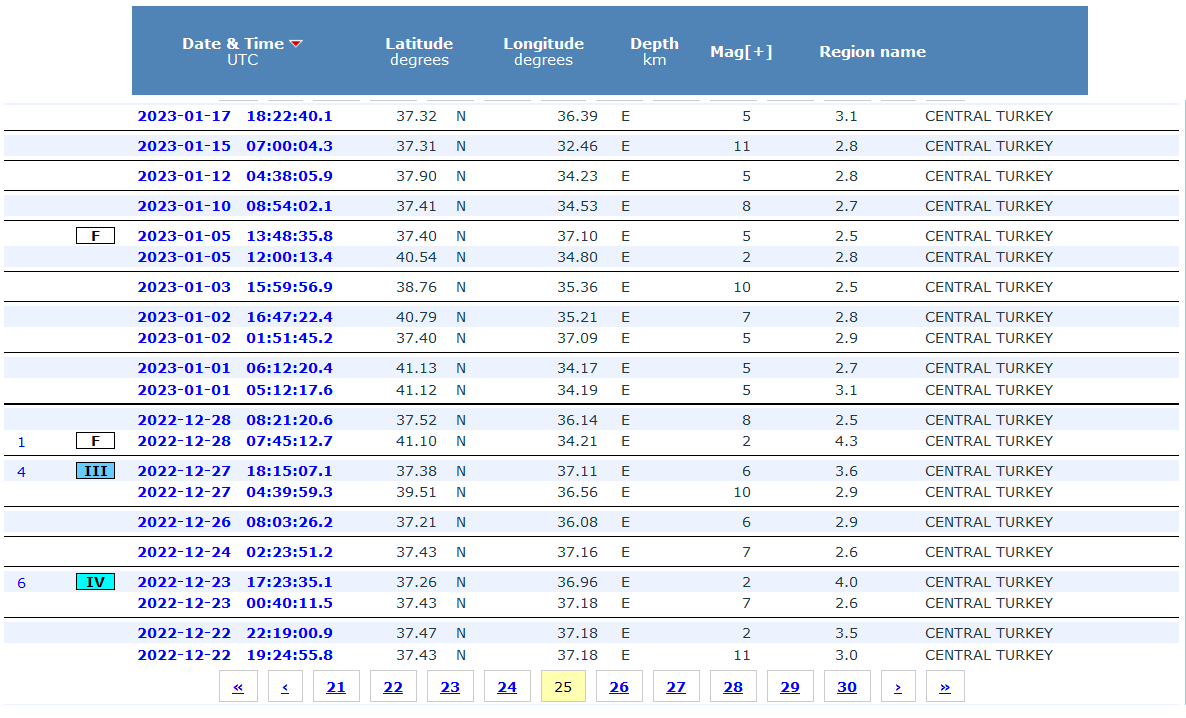Open earthquake 2023-01-05 13:48:35.8
This screenshot has height=718, width=1186.
[234, 236]
